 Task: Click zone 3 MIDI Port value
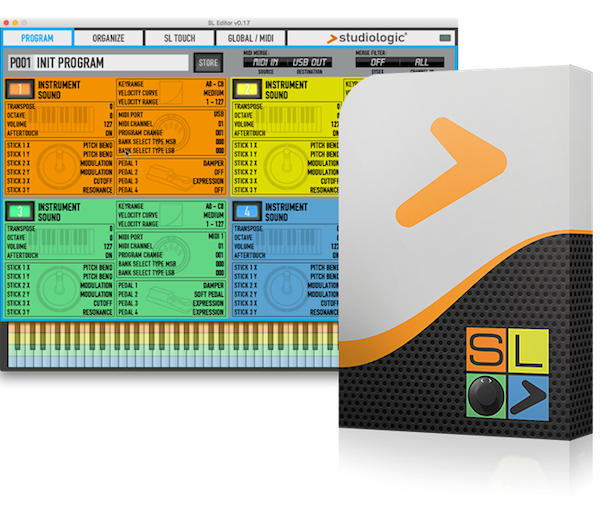pos(211,236)
